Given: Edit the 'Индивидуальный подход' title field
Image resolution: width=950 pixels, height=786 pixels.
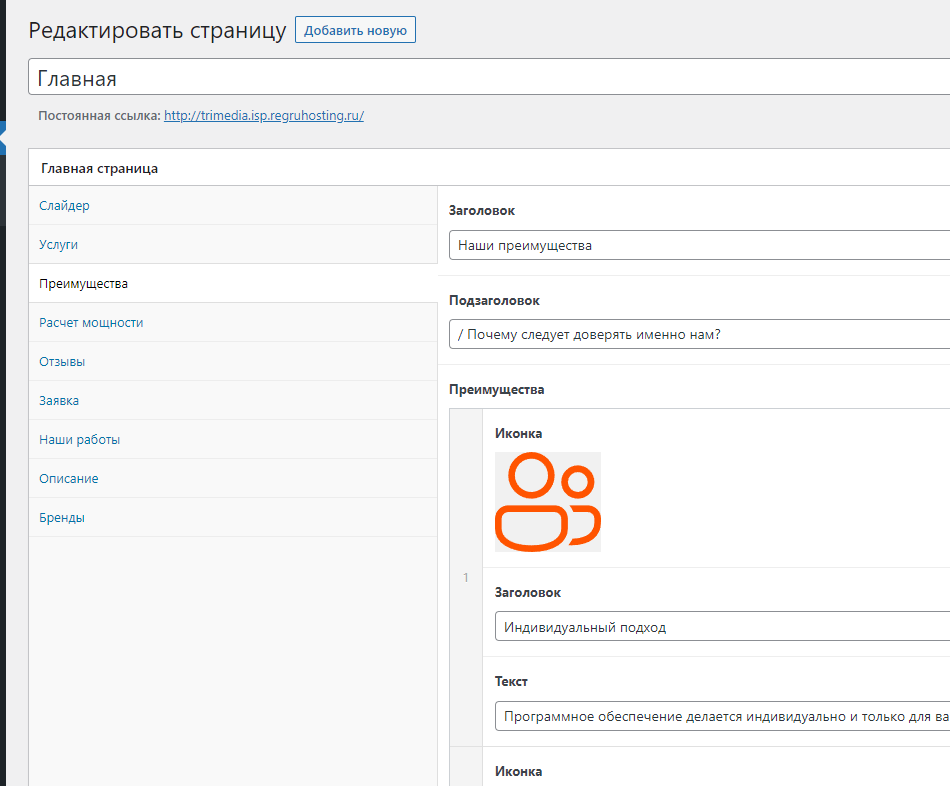Looking at the screenshot, I should click(722, 627).
